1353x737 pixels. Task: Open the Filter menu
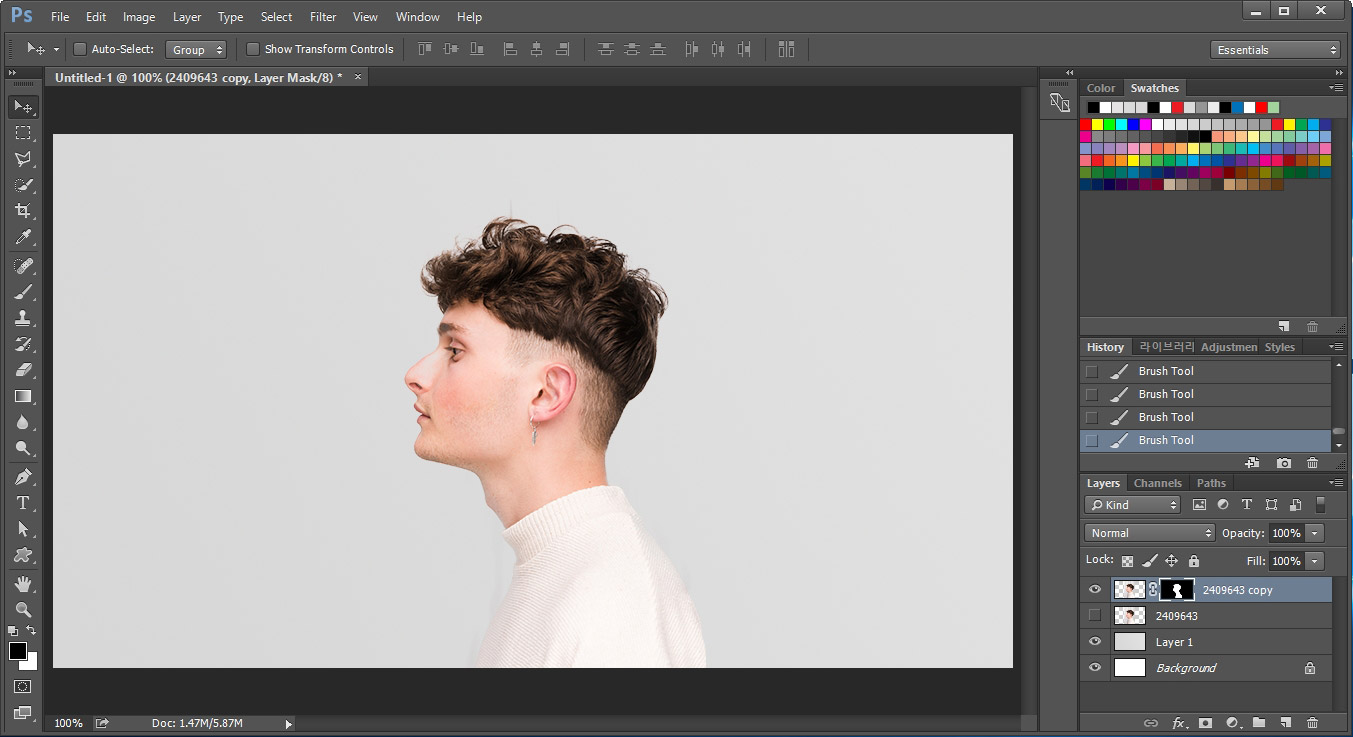323,17
